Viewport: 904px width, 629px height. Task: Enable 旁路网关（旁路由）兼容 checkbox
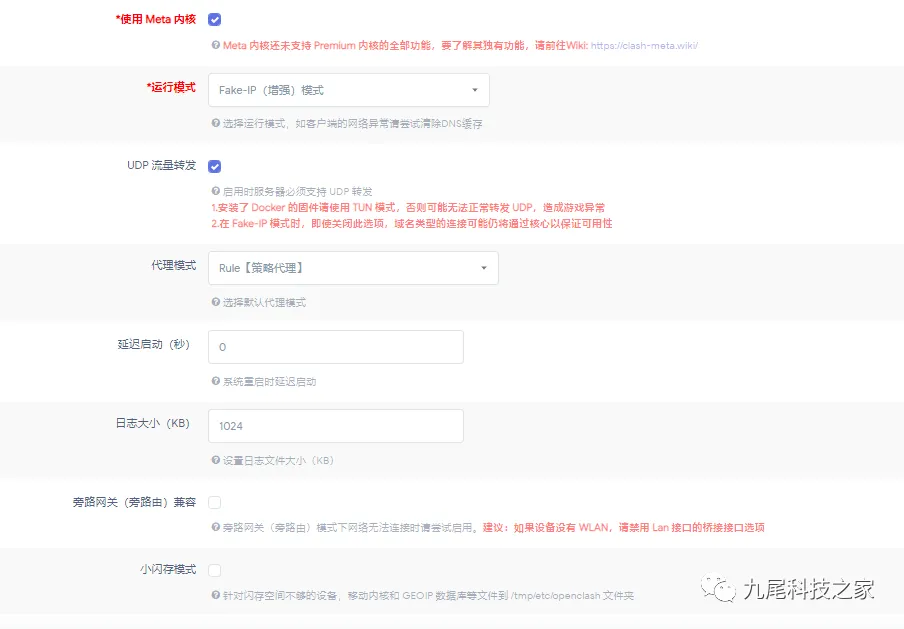click(x=215, y=502)
